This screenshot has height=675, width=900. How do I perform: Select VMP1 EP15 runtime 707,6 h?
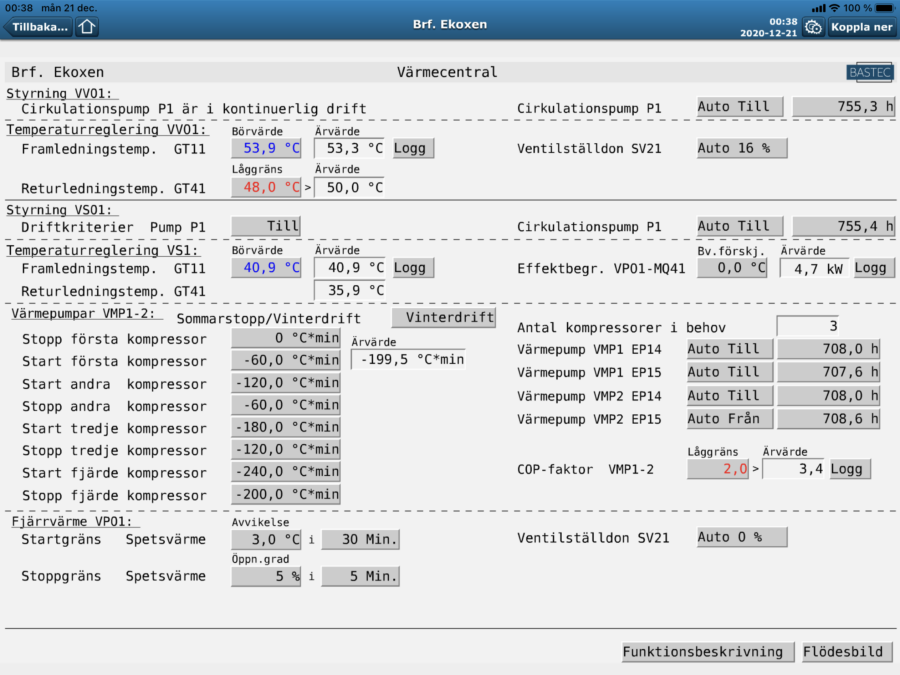tap(828, 372)
